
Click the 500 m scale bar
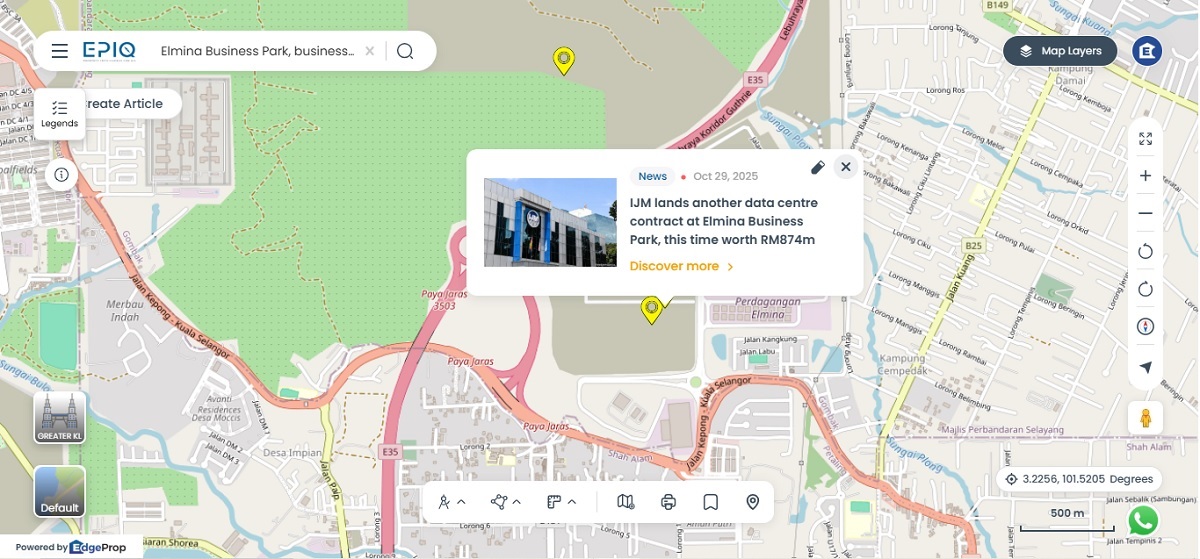click(1067, 518)
